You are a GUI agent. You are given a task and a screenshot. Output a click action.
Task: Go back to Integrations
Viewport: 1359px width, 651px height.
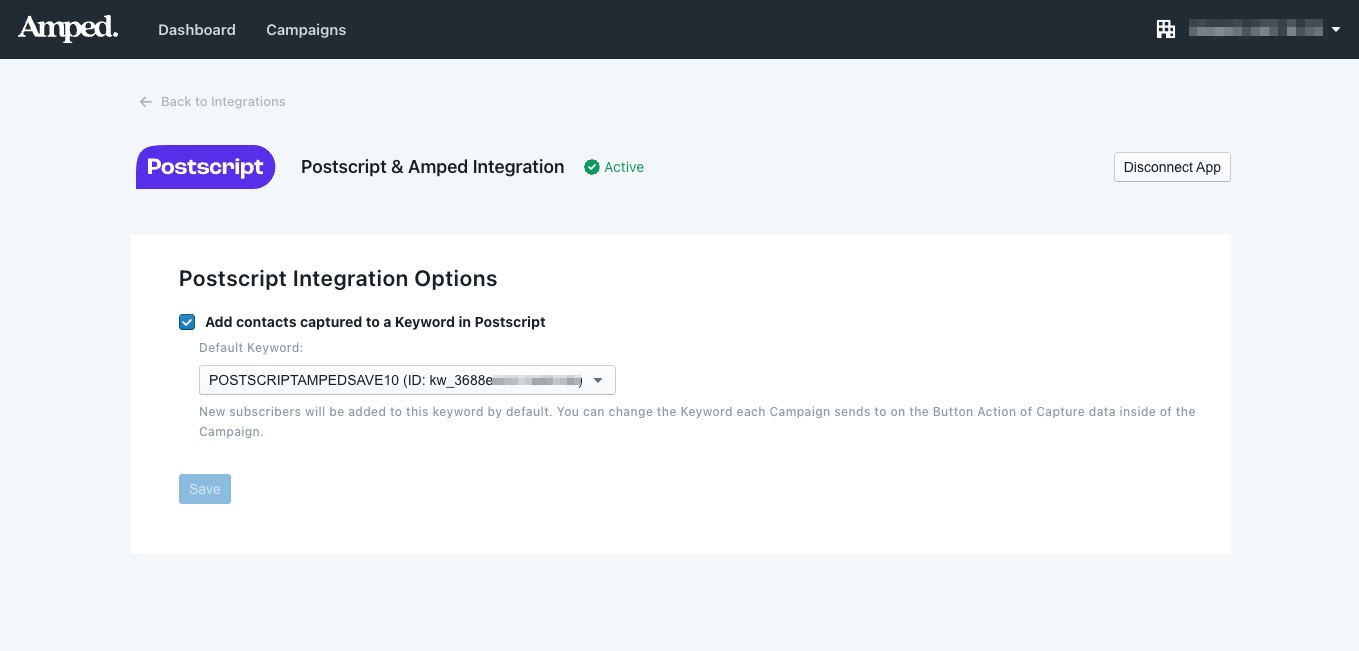(212, 102)
